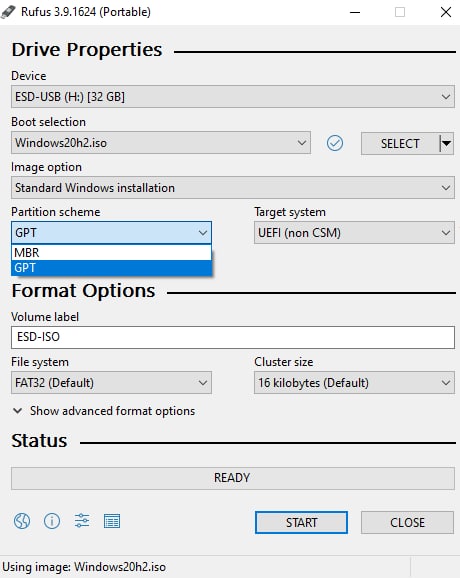Image resolution: width=460 pixels, height=578 pixels.
Task: Open the Device dropdown ESD-USB (H:)
Action: [233, 97]
